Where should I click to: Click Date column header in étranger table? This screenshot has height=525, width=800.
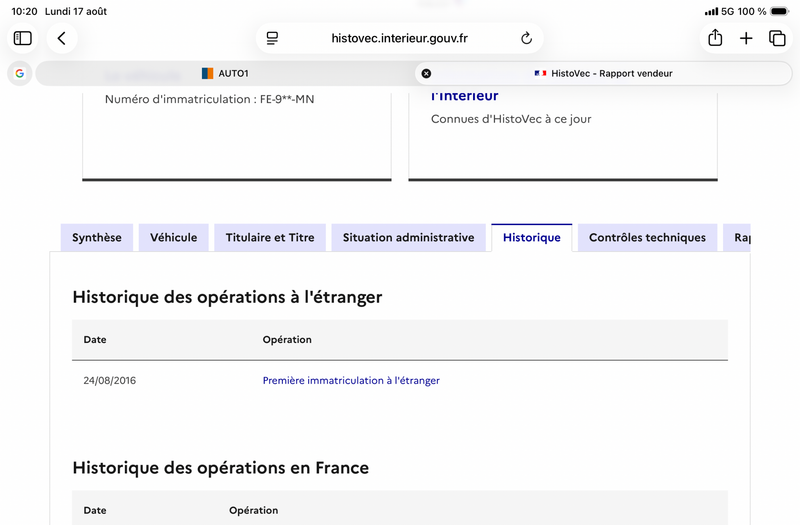95,340
